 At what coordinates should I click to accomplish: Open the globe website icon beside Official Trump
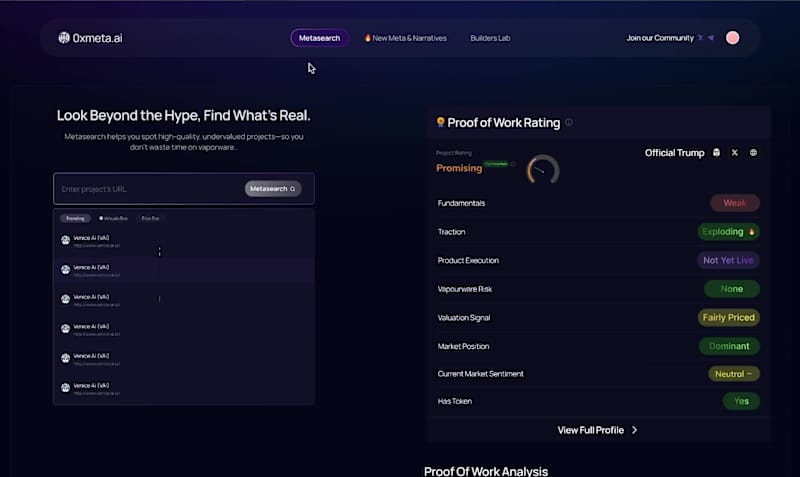point(753,153)
